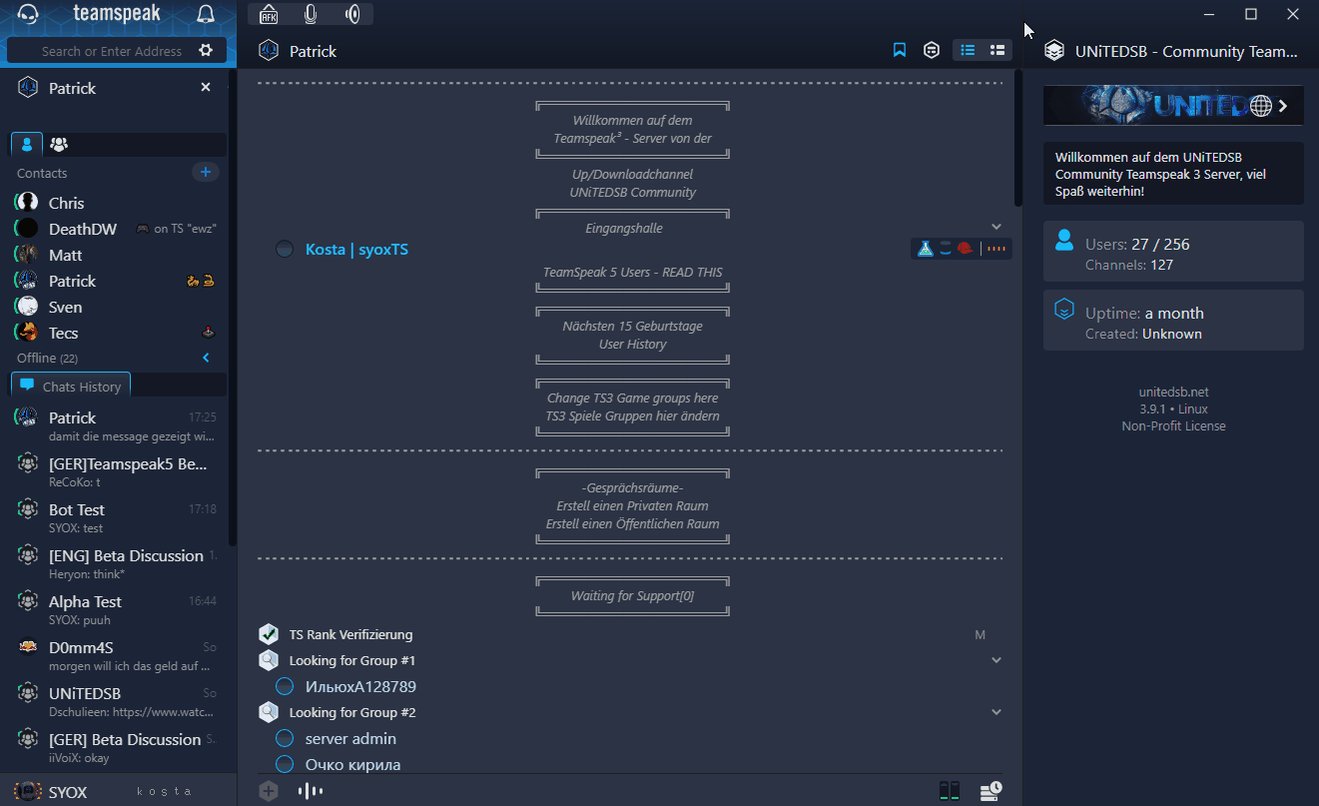
Task: Expand Kosta's channel chevron
Action: [x=996, y=226]
